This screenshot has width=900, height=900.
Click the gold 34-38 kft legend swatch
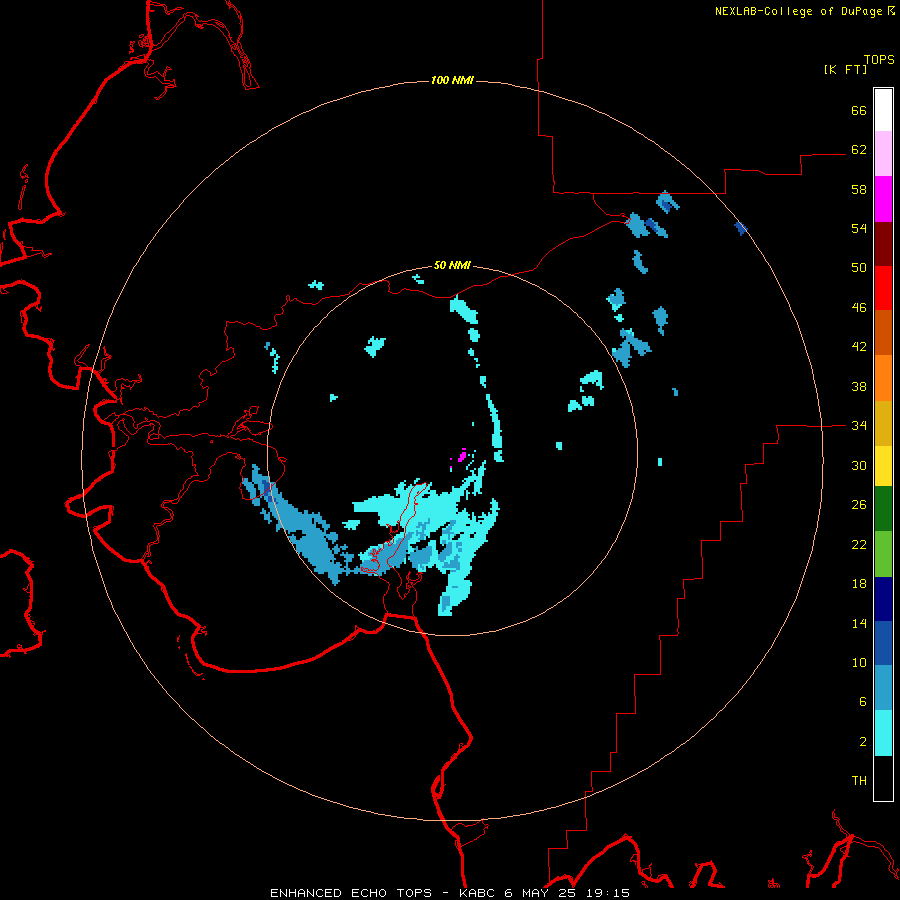tap(883, 423)
